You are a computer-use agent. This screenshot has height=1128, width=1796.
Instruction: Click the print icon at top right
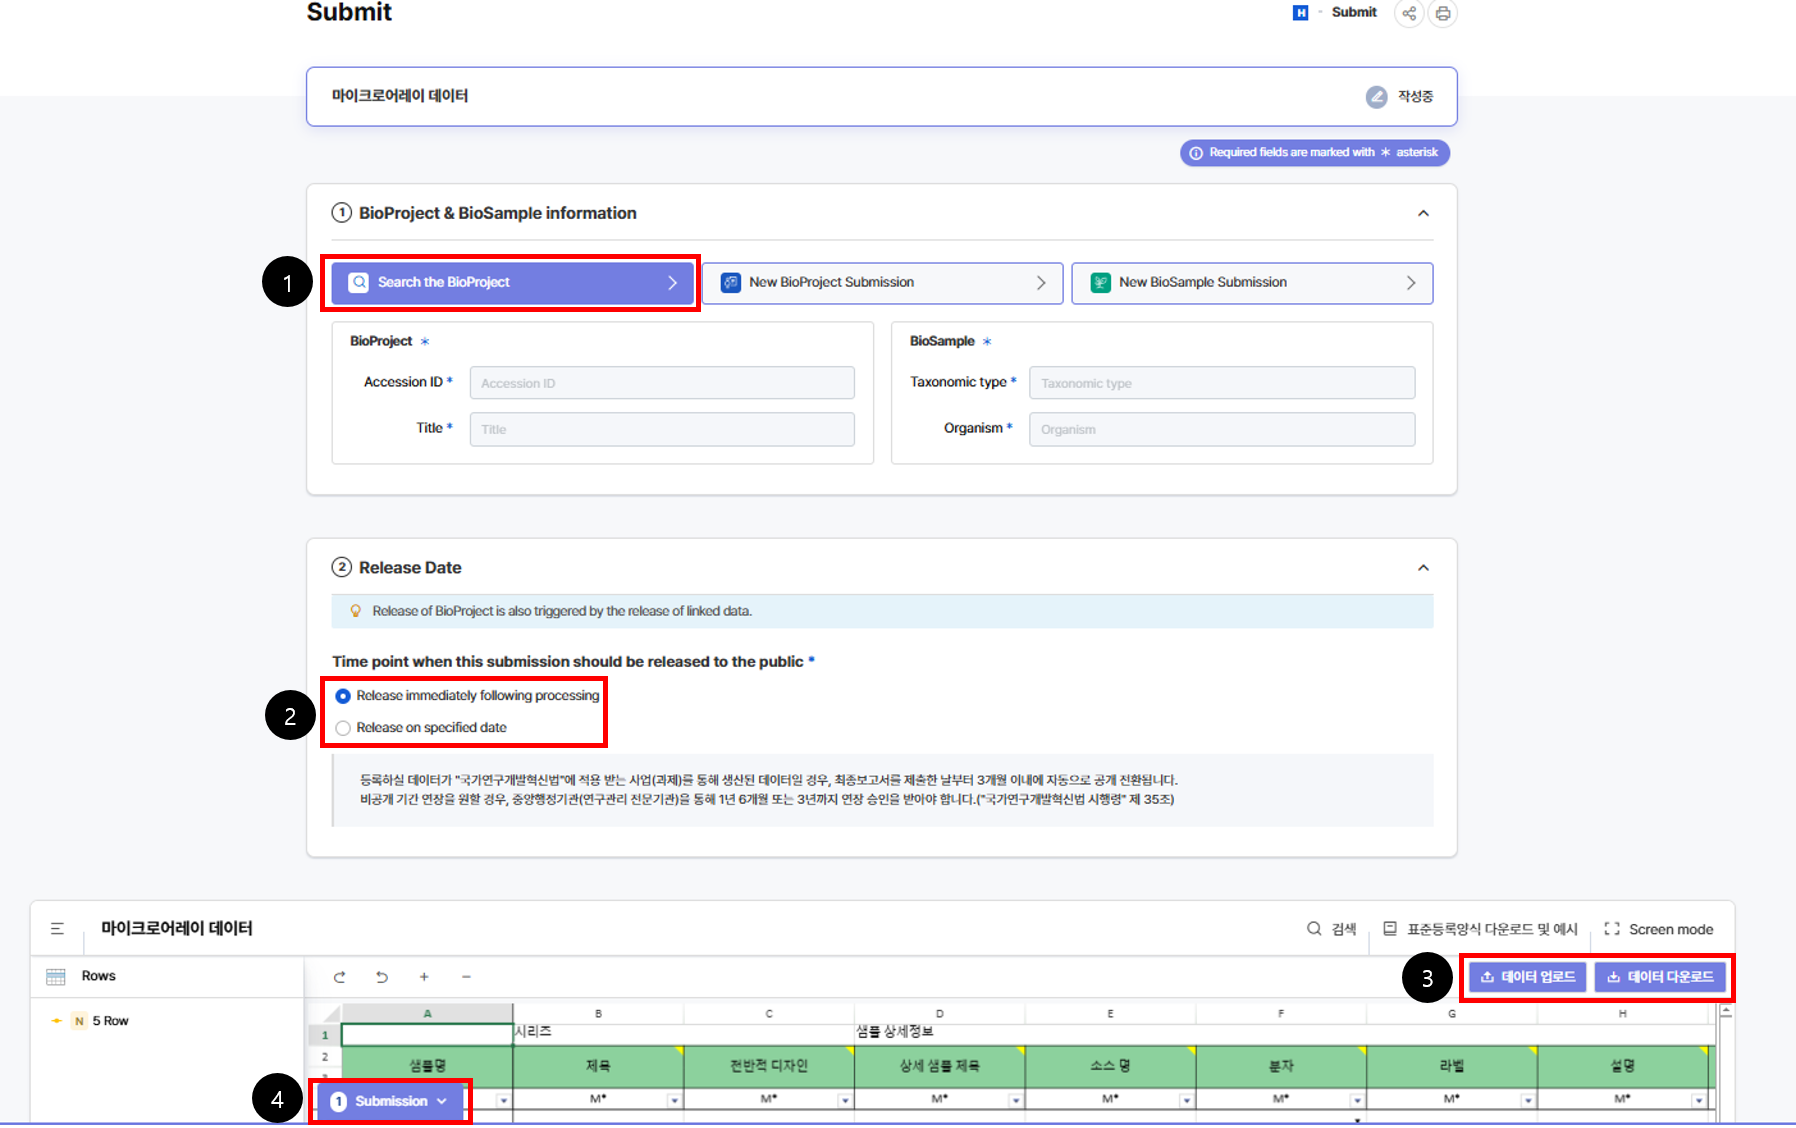[1442, 13]
